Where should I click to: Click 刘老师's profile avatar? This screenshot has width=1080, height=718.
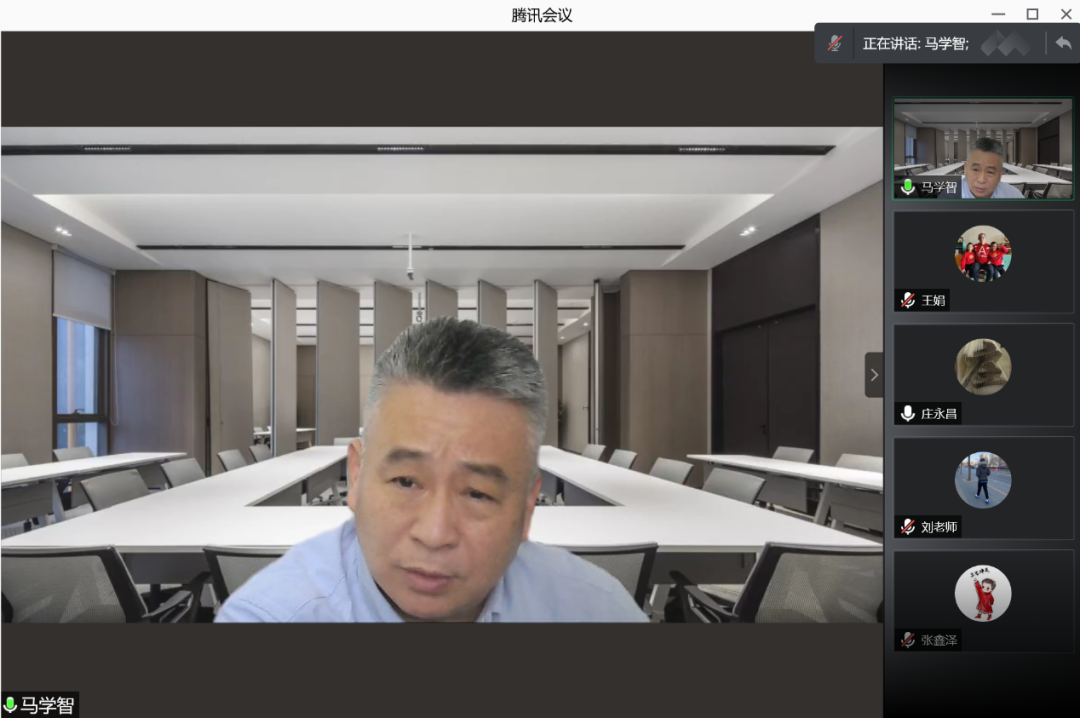click(x=982, y=480)
